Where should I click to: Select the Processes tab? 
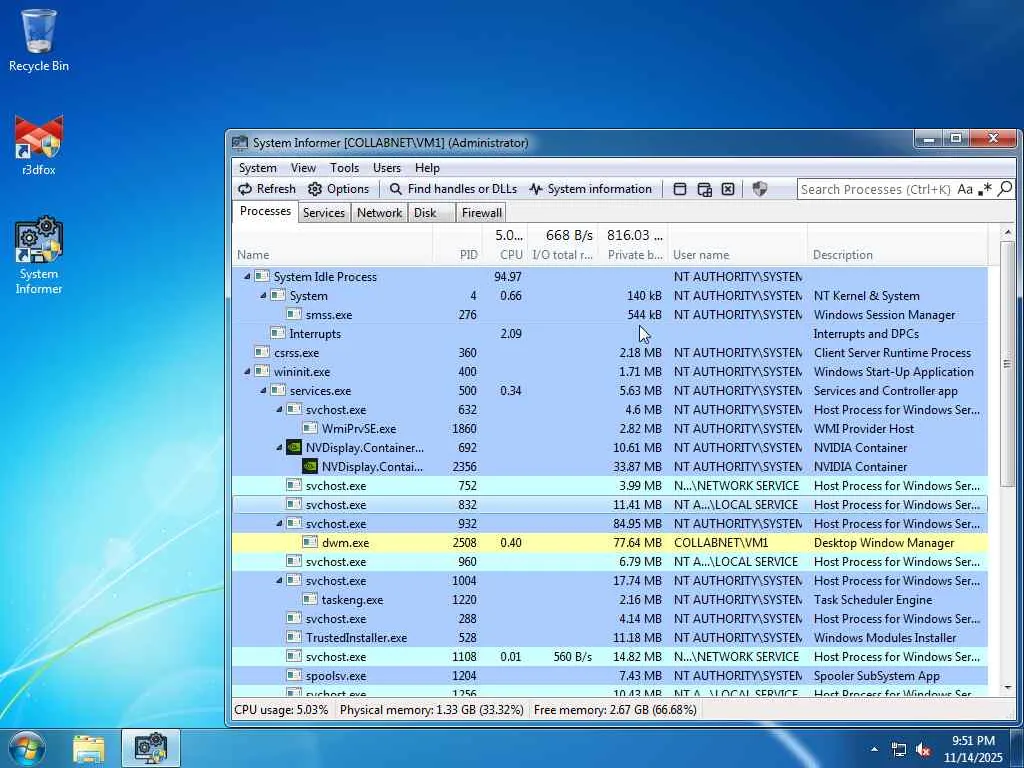pyautogui.click(x=265, y=211)
